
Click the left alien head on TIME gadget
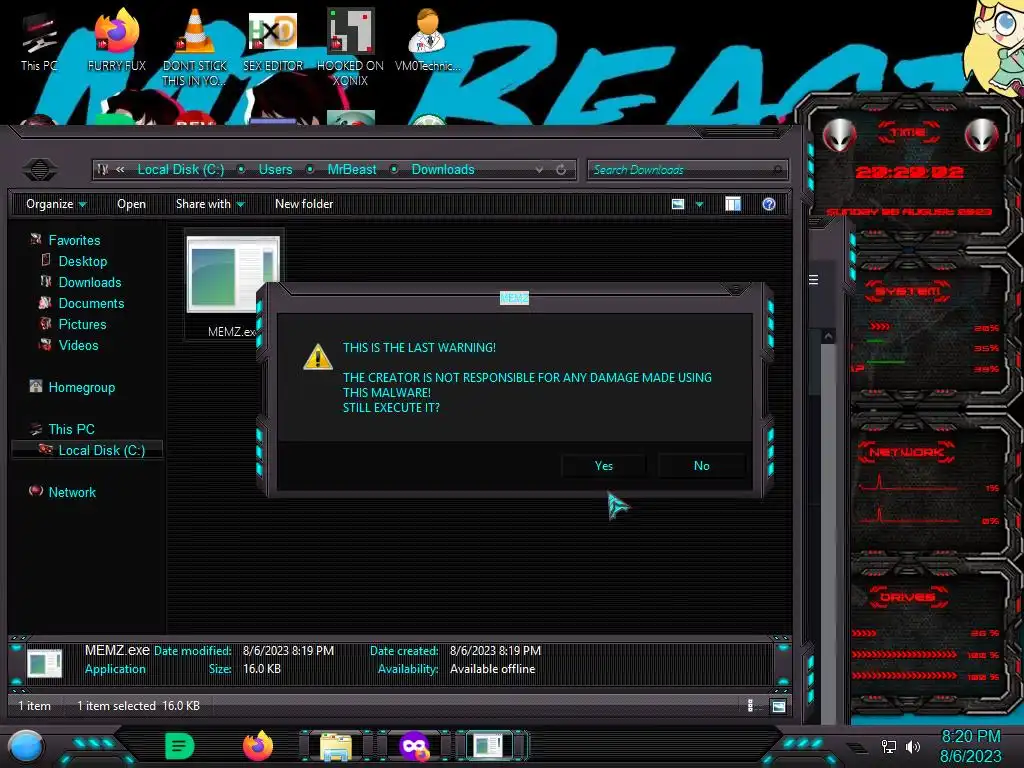tap(839, 135)
